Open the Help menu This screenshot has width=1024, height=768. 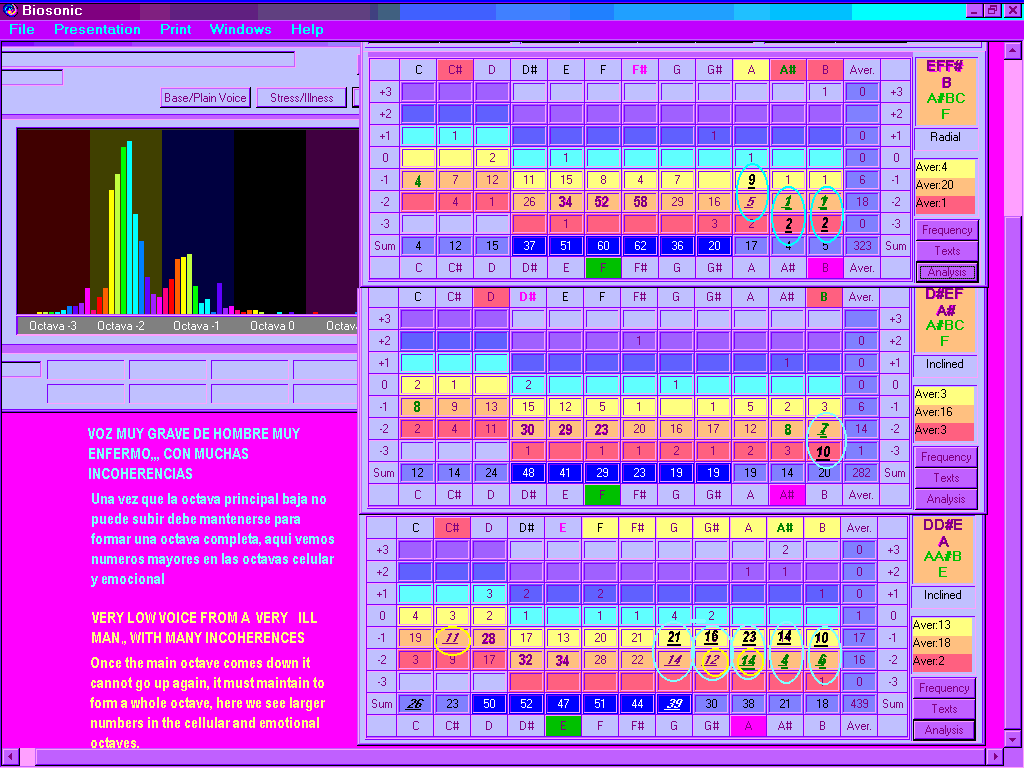pyautogui.click(x=307, y=29)
